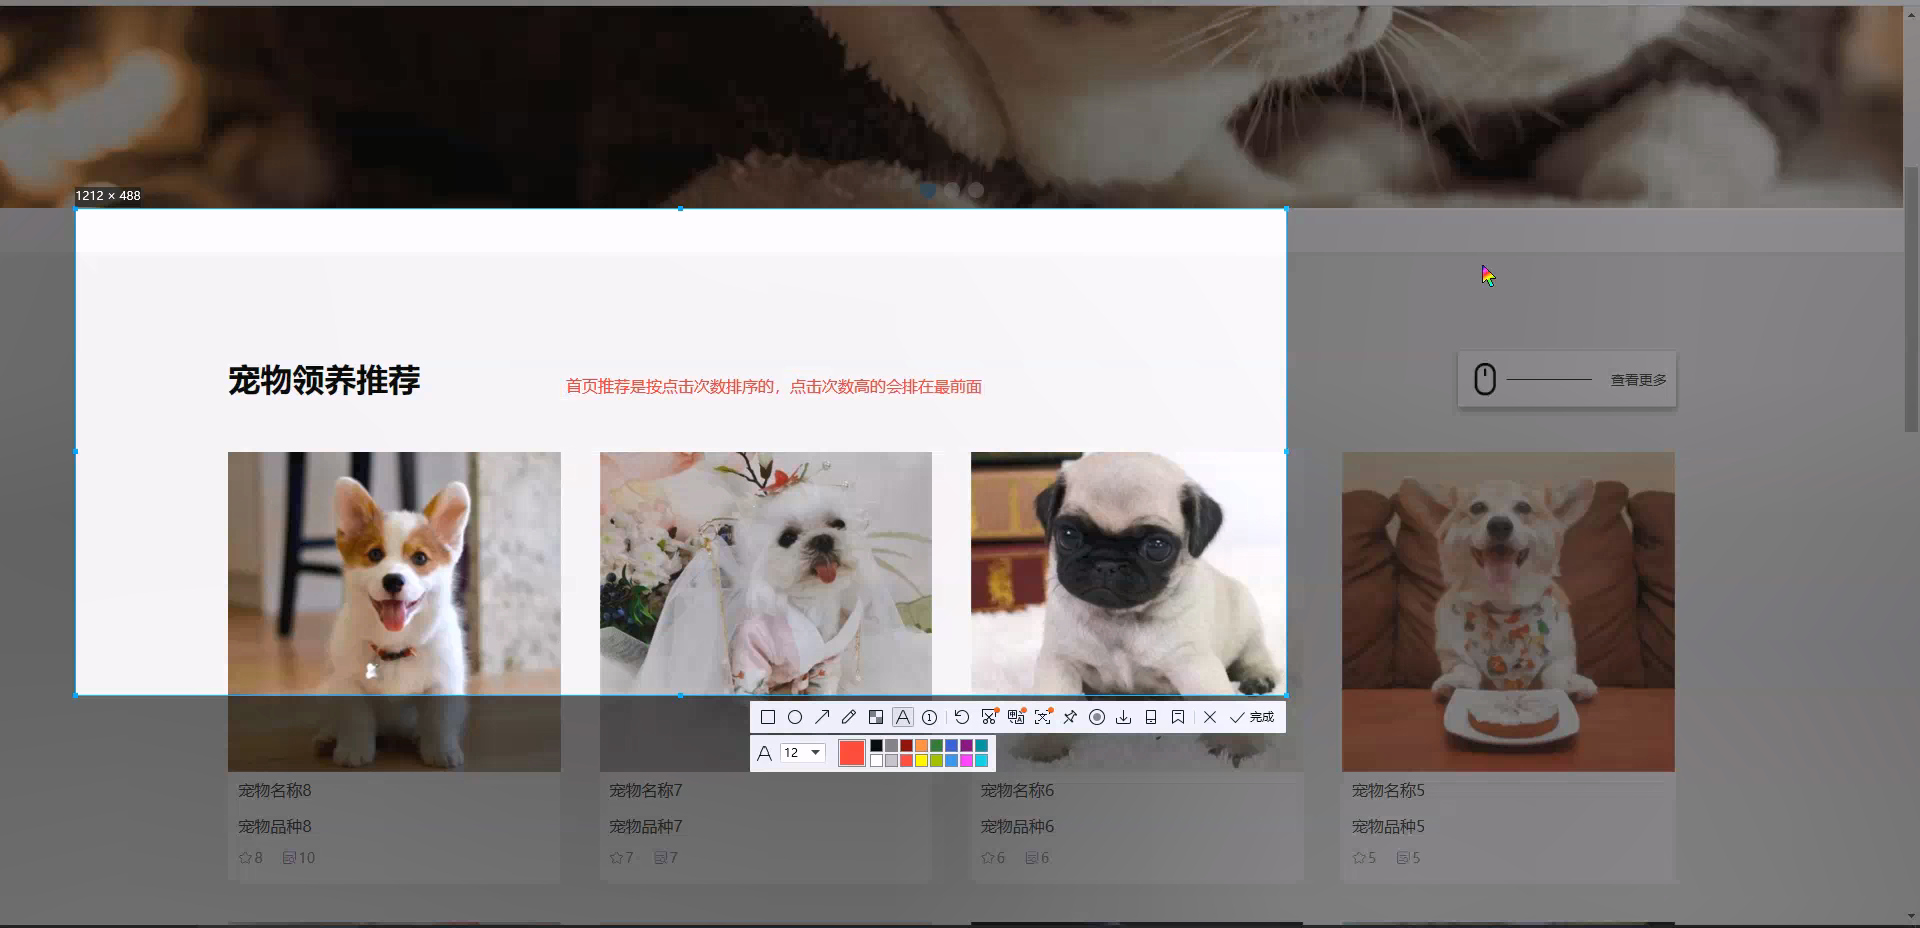Start long scrolling screenshot with scissors icon
Viewport: 1920px width, 928px height.
[989, 717]
